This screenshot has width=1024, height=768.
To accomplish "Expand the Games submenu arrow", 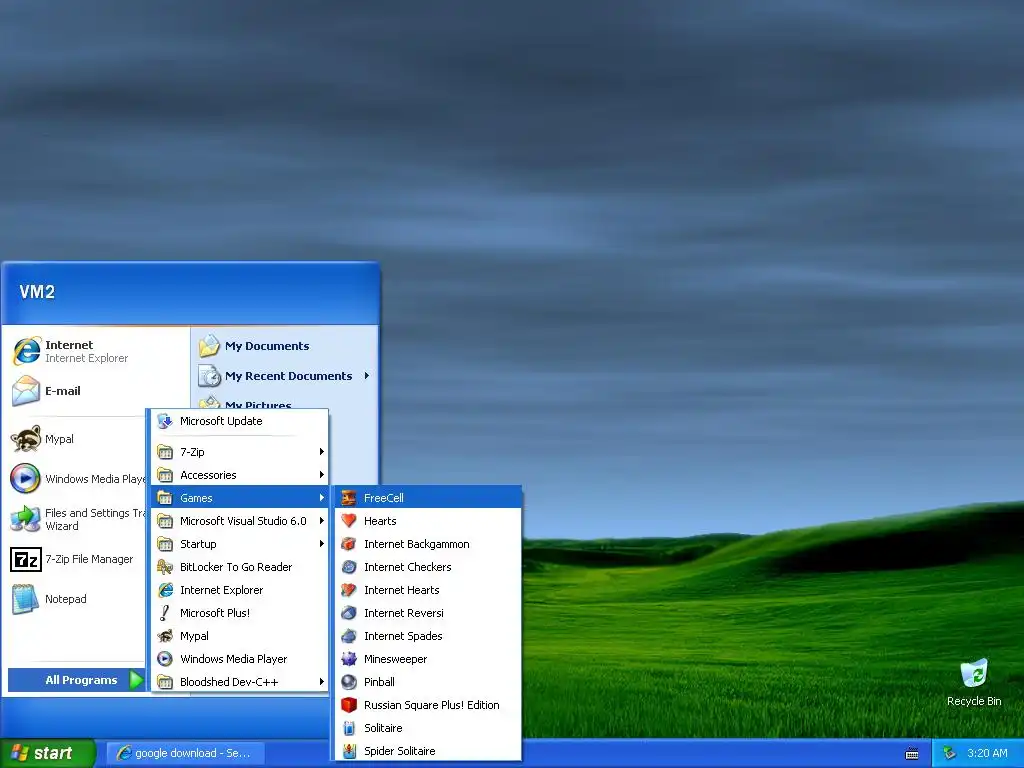I will (321, 498).
